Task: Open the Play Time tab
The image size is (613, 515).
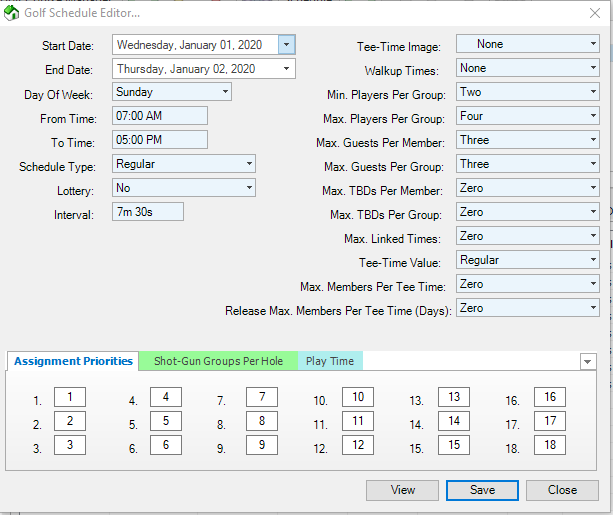Action: click(331, 361)
